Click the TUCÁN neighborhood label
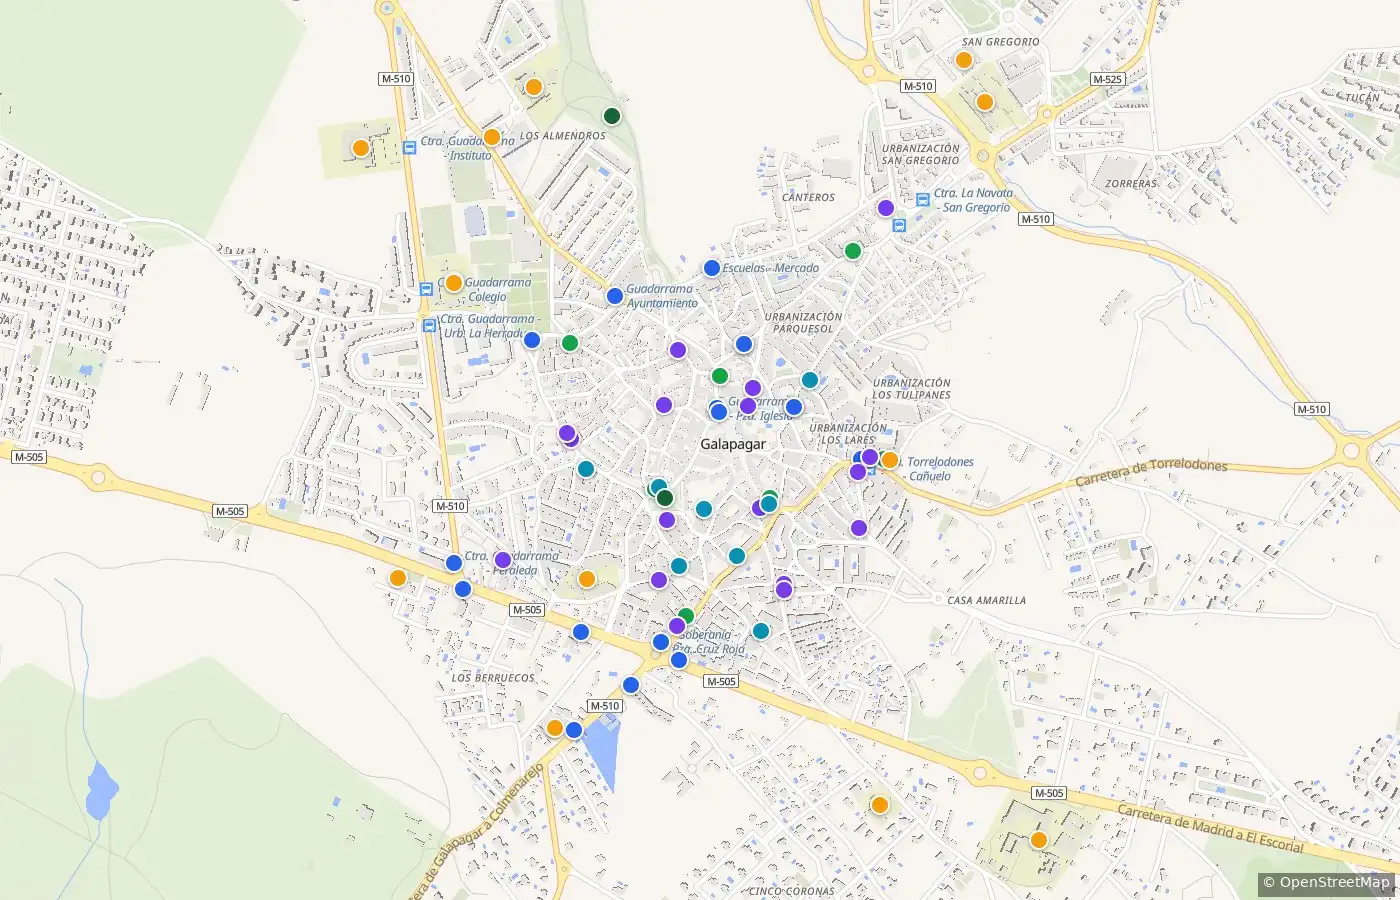1400x900 pixels. point(1362,98)
